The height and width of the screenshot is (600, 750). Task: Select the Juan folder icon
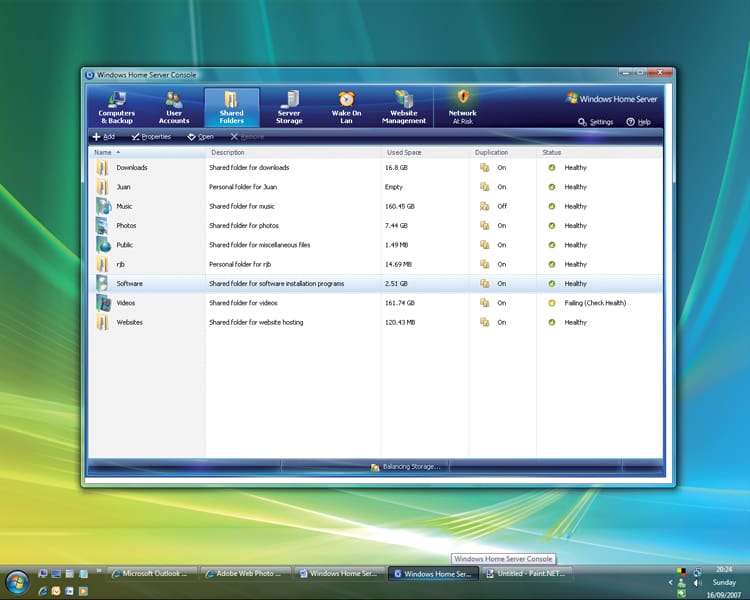pos(102,187)
